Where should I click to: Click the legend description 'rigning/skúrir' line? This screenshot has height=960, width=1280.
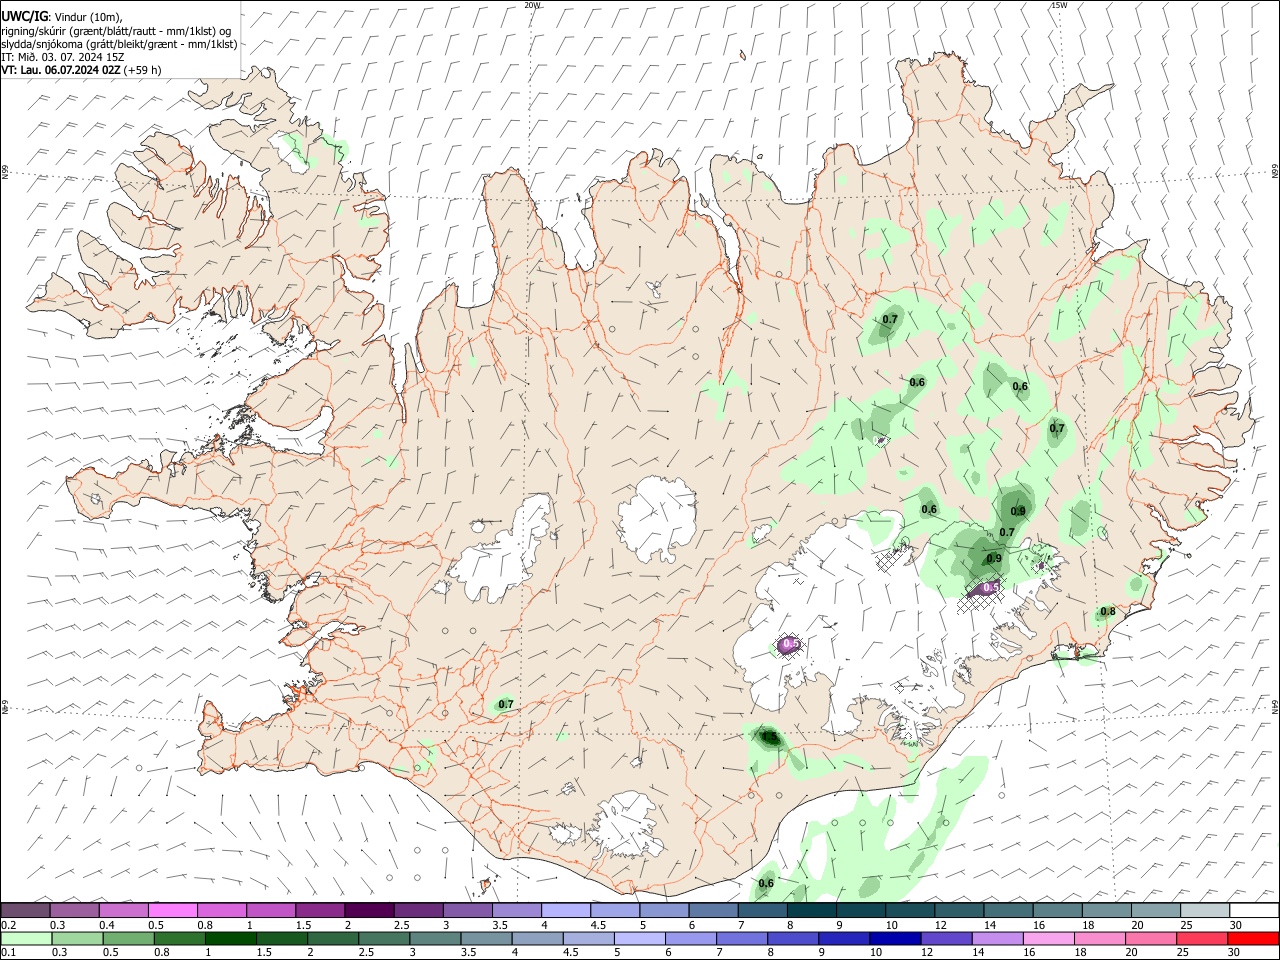[x=116, y=31]
